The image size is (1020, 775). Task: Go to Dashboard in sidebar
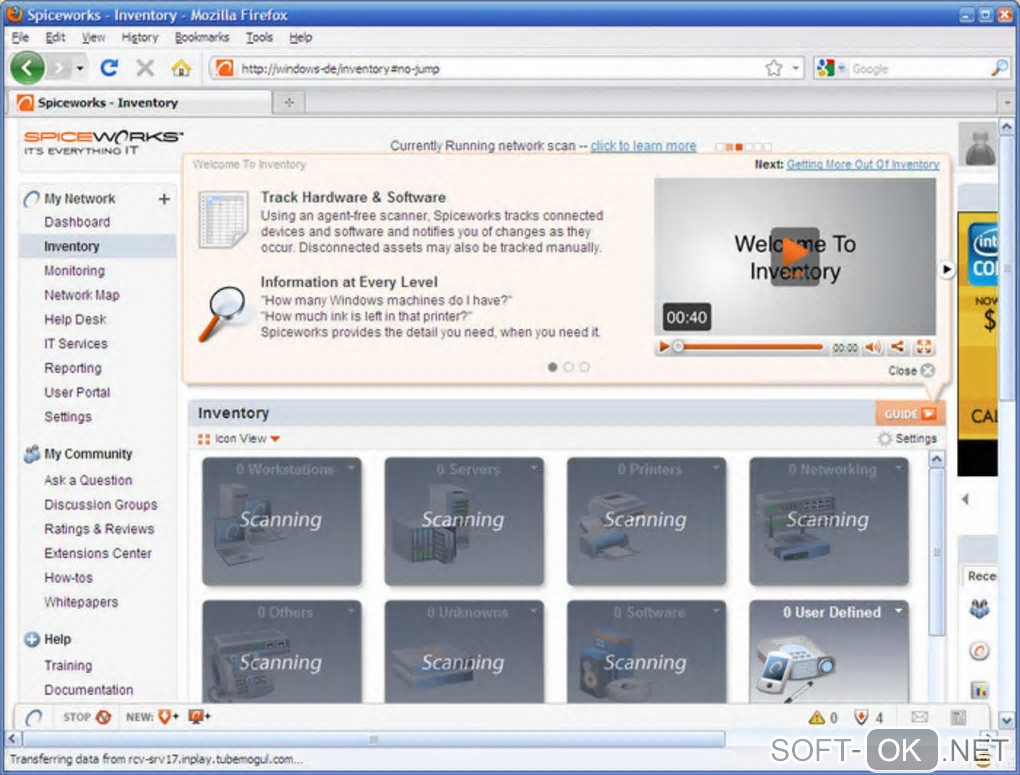click(77, 222)
